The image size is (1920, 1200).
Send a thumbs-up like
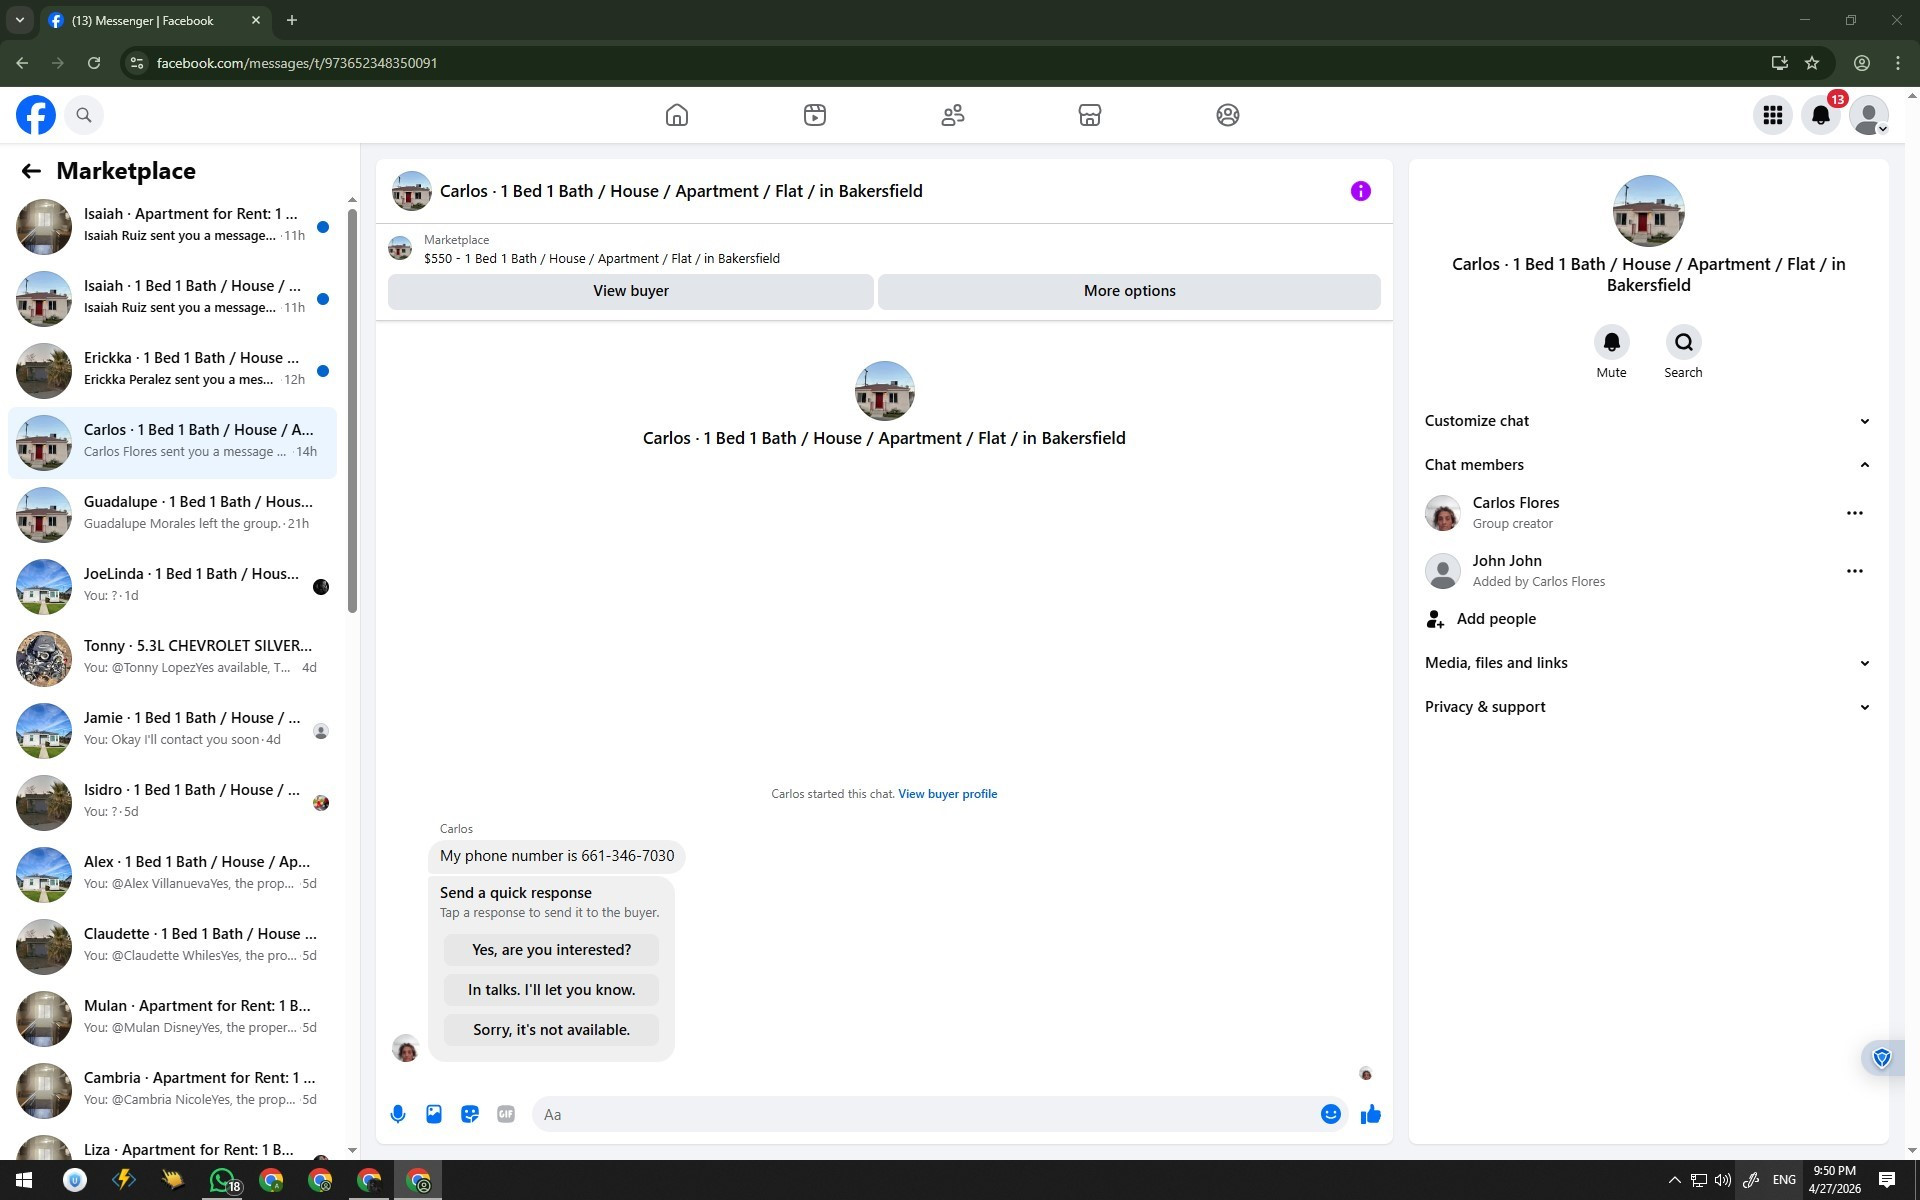click(1370, 1114)
